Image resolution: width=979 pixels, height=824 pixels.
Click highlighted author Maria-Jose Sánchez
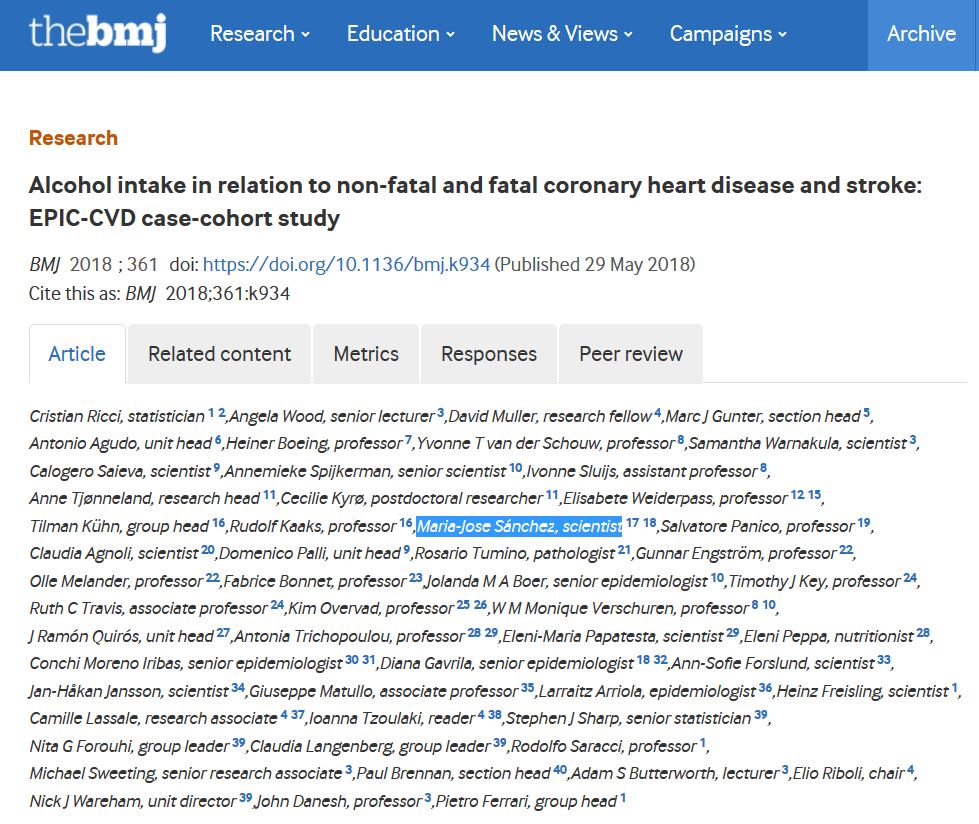click(x=519, y=526)
